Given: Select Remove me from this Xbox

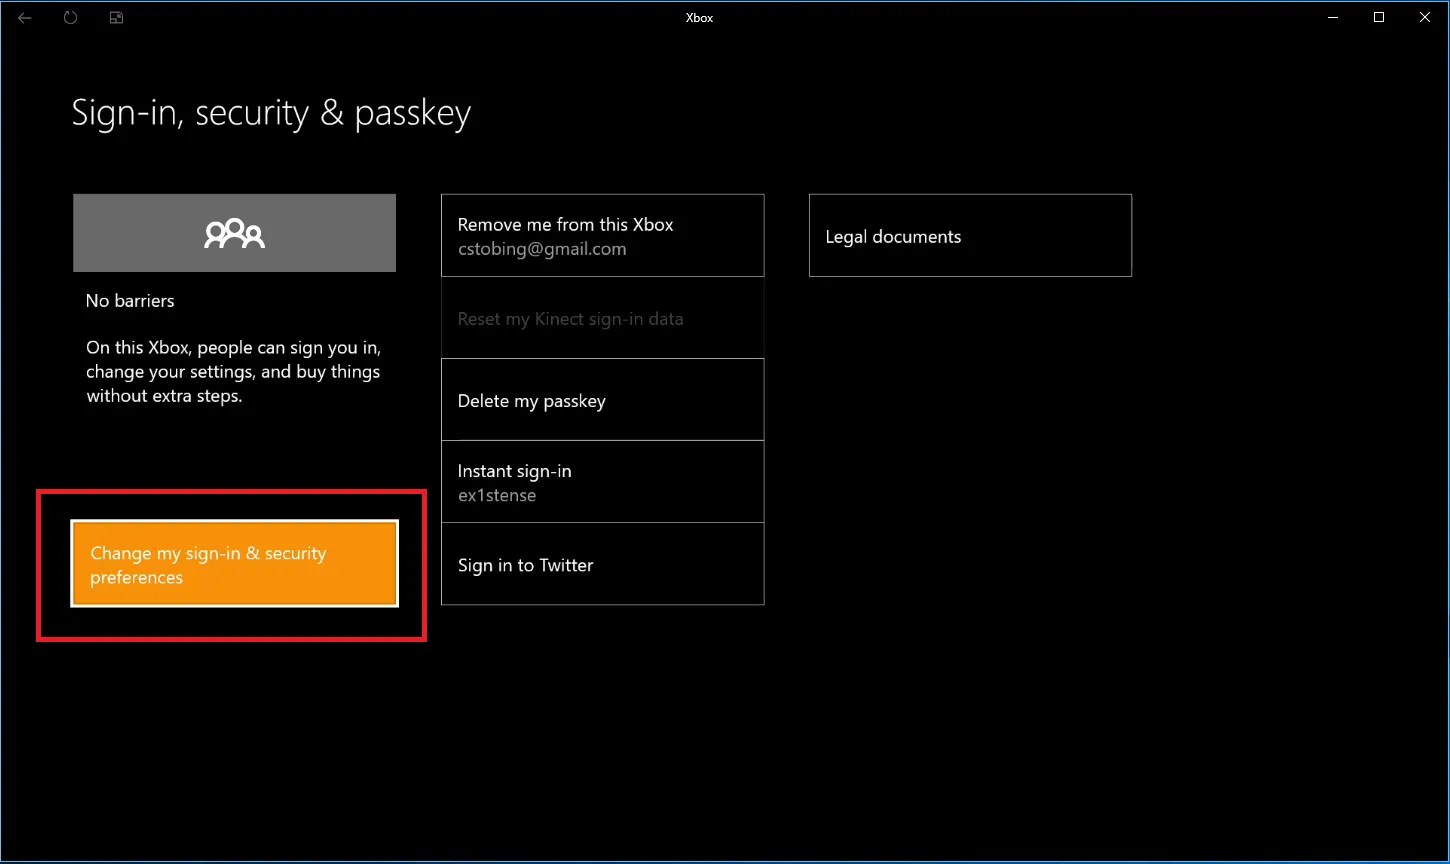Looking at the screenshot, I should [602, 234].
